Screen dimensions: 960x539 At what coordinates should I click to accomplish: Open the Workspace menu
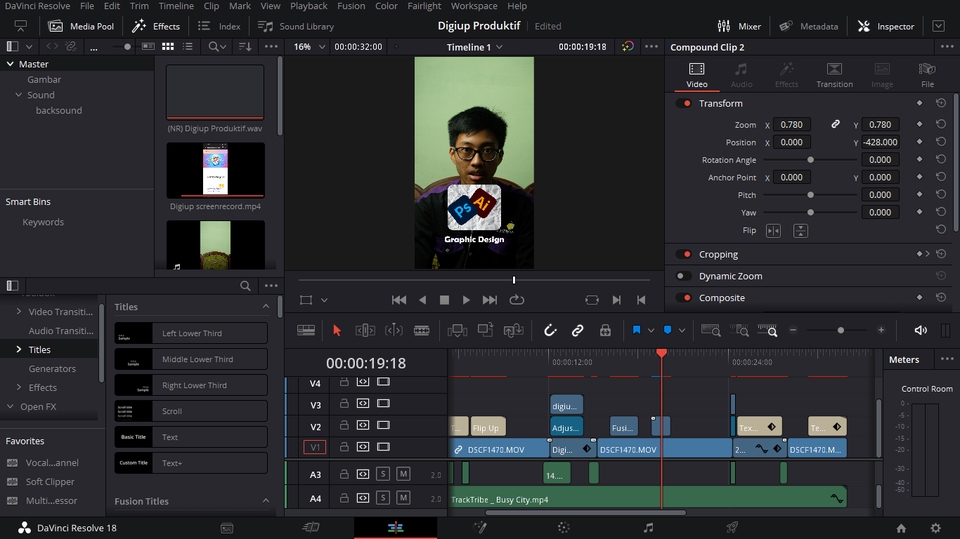474,6
